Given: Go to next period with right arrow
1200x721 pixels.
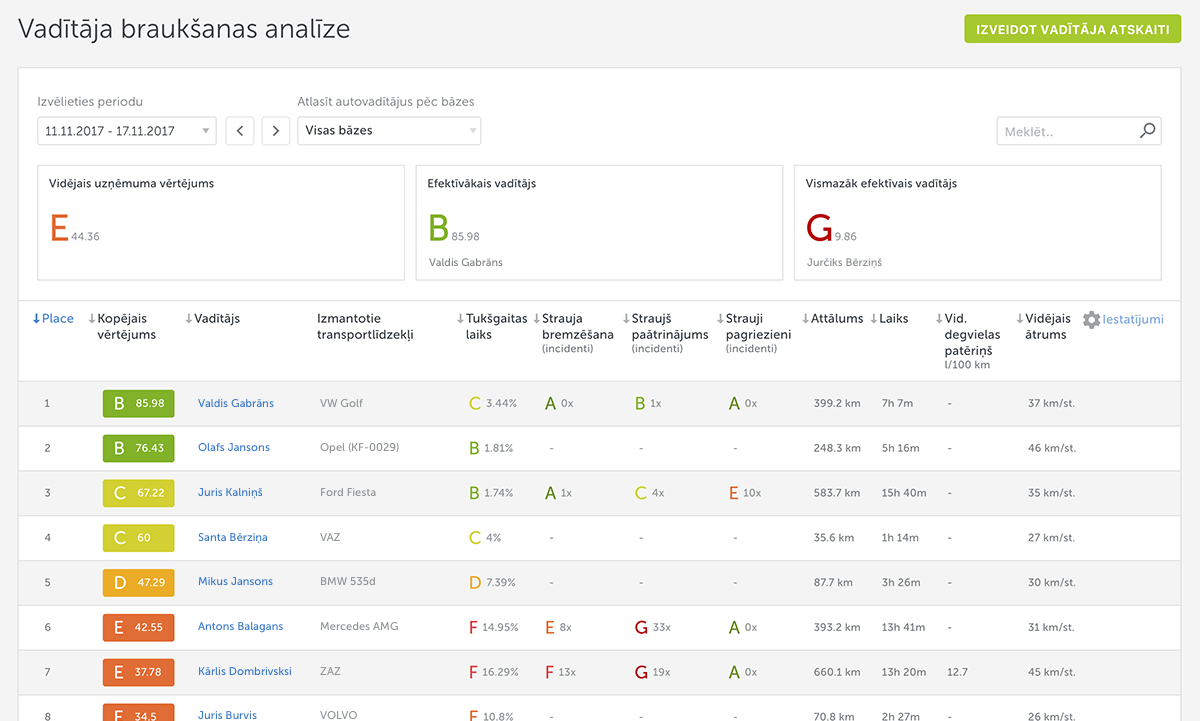Looking at the screenshot, I should coord(276,131).
